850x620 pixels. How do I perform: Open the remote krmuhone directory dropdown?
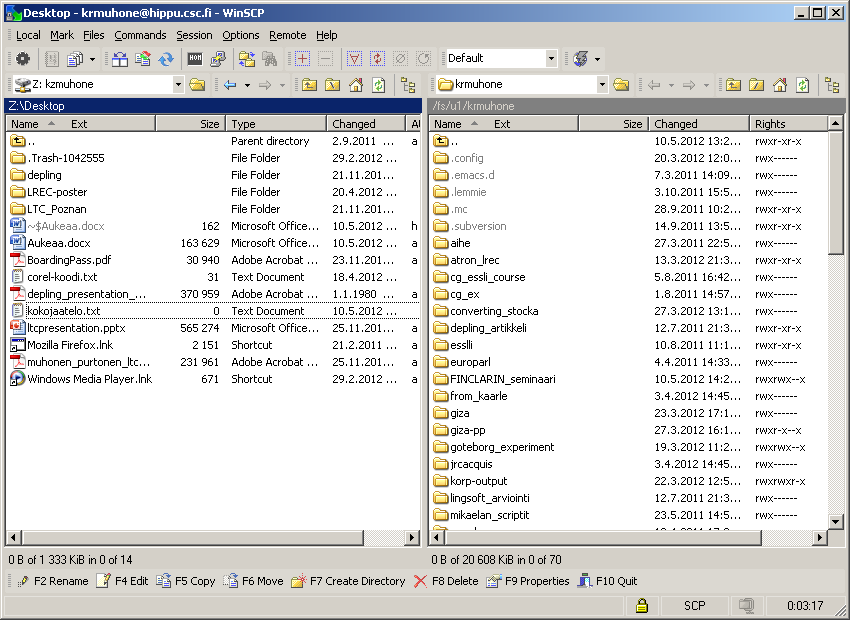point(602,85)
